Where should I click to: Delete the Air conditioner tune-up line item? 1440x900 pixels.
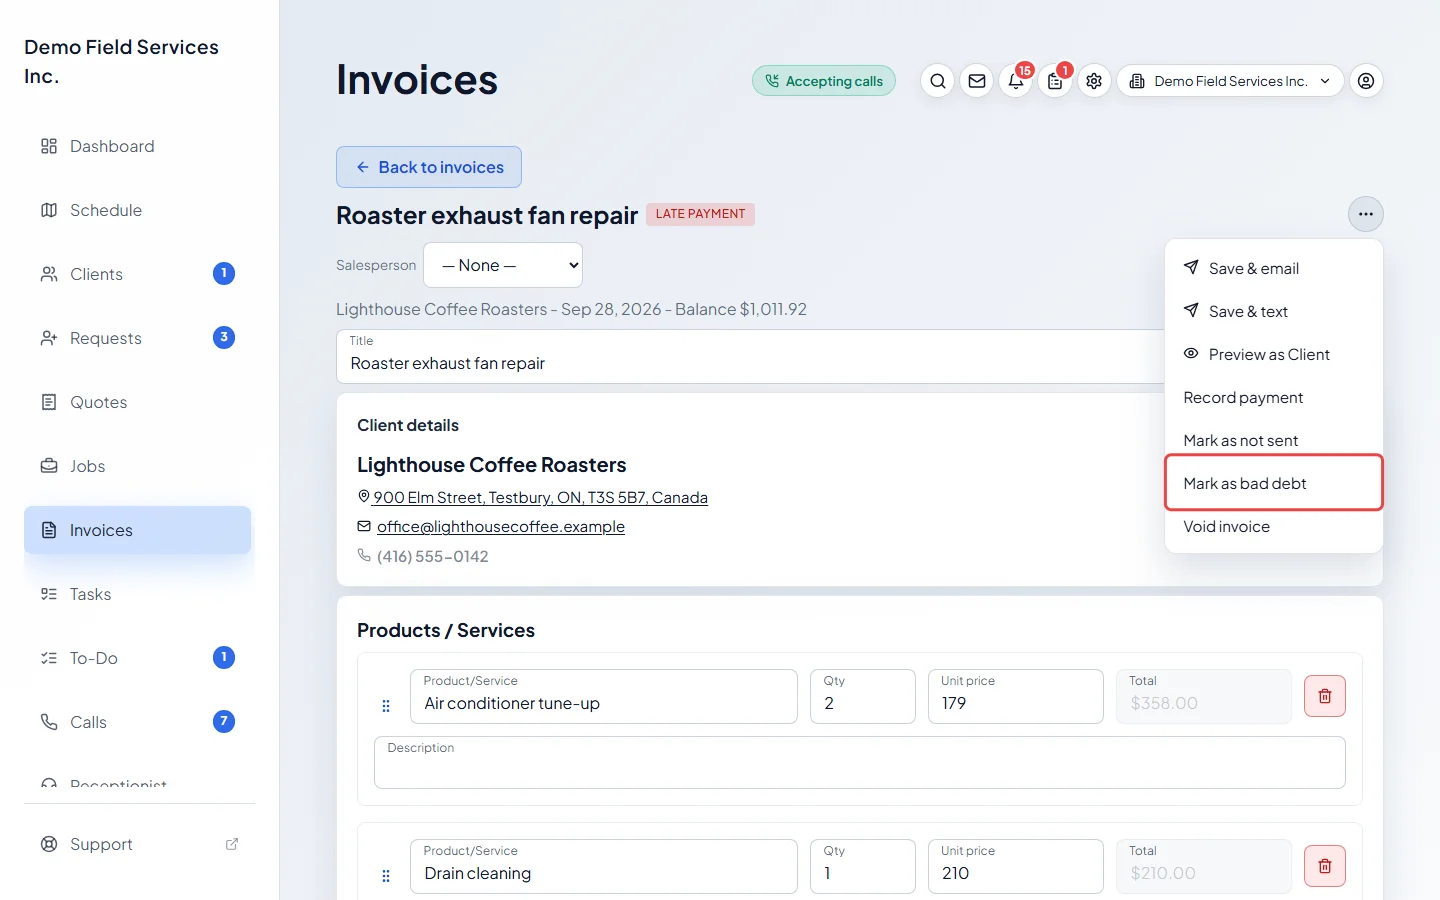coord(1325,696)
